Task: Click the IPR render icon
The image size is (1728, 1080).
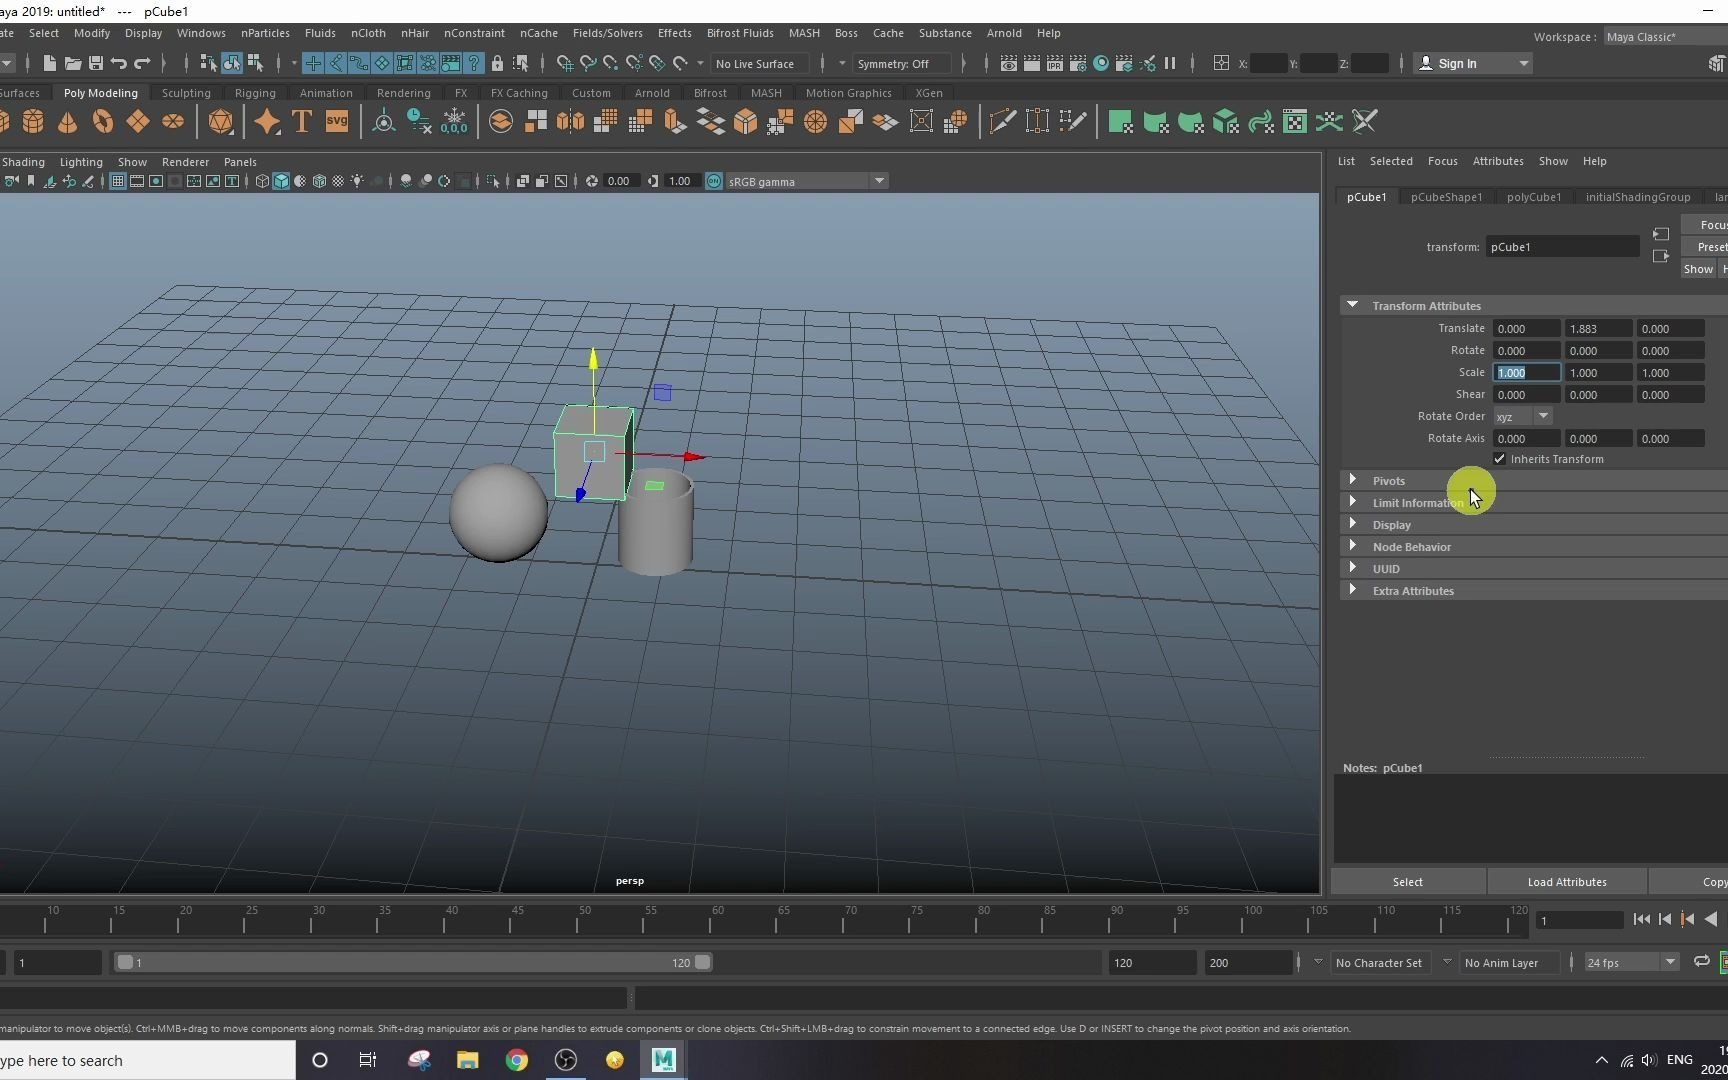Action: click(x=1055, y=64)
